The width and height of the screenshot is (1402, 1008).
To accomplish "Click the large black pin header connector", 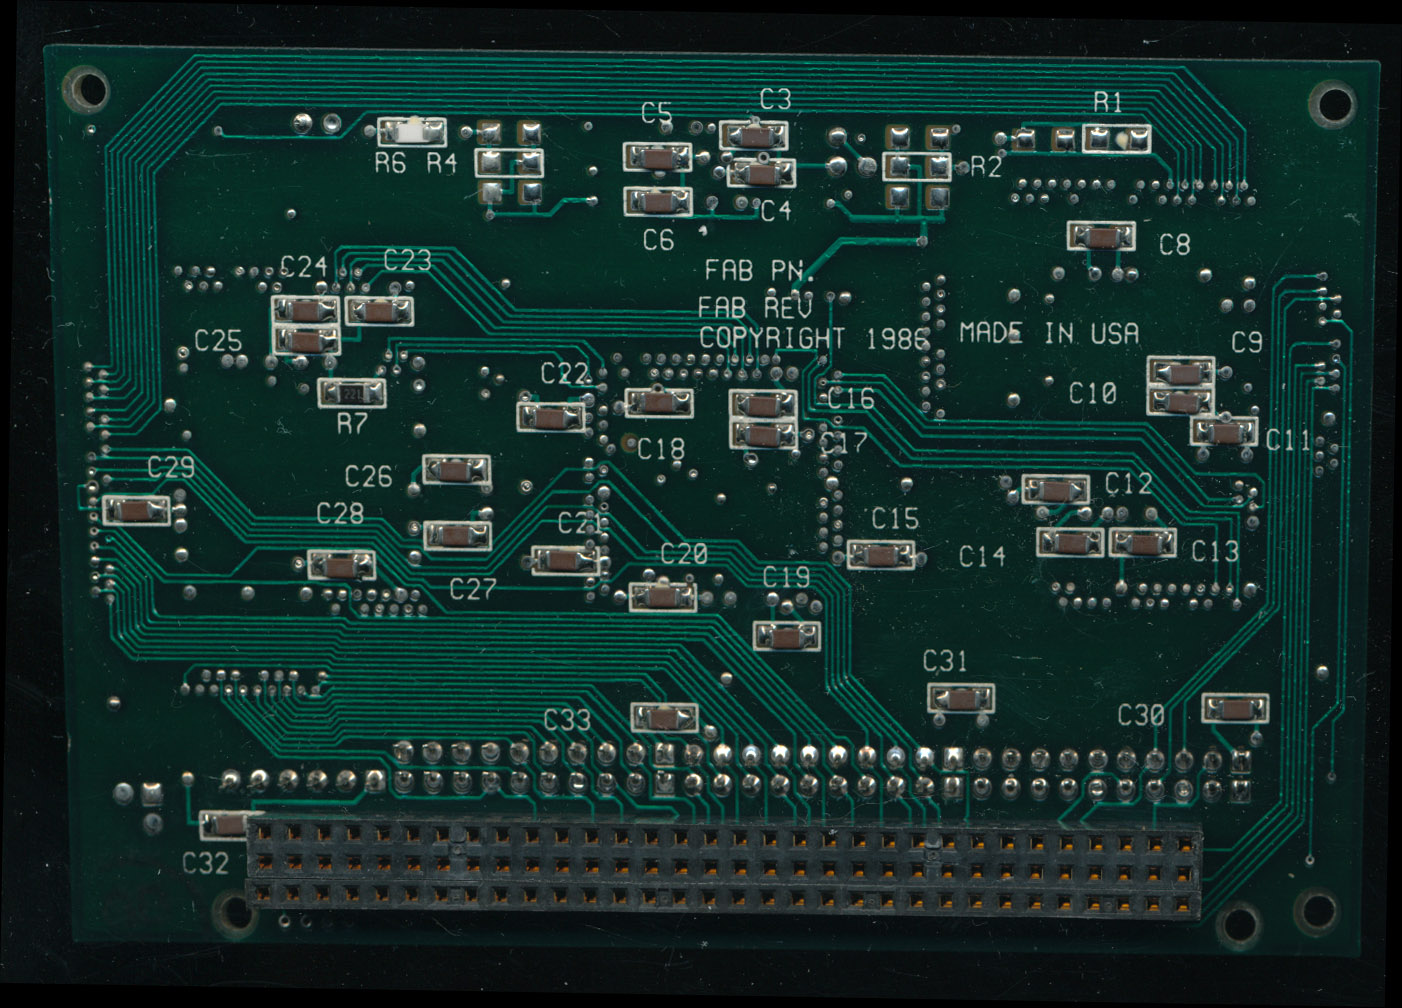I will [x=723, y=866].
